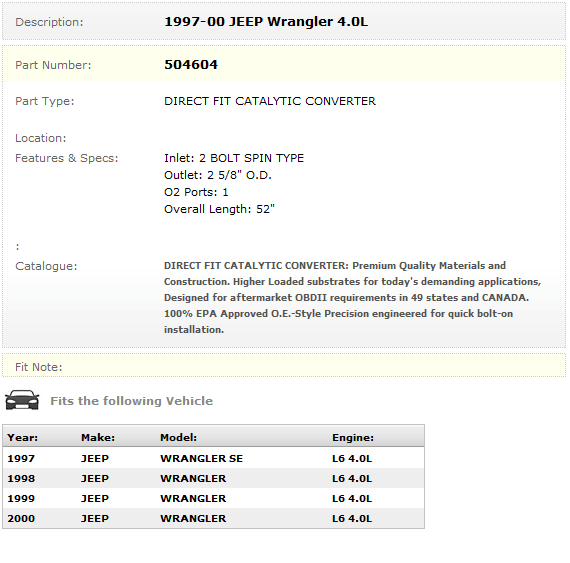570x563 pixels.
Task: Click the Model: column header
Action: (x=178, y=437)
